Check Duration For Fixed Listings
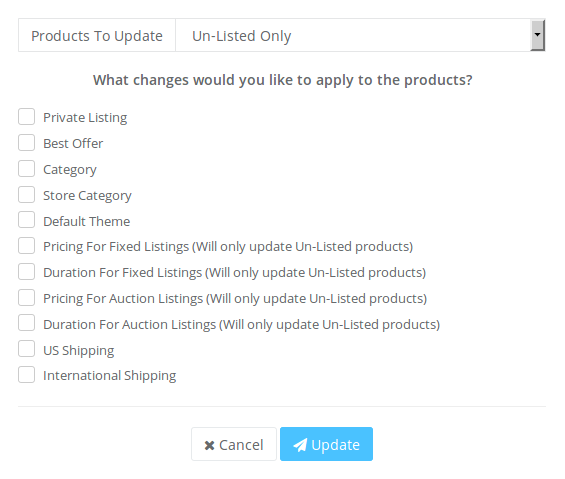Screen dimensions: 565x479 [27, 272]
